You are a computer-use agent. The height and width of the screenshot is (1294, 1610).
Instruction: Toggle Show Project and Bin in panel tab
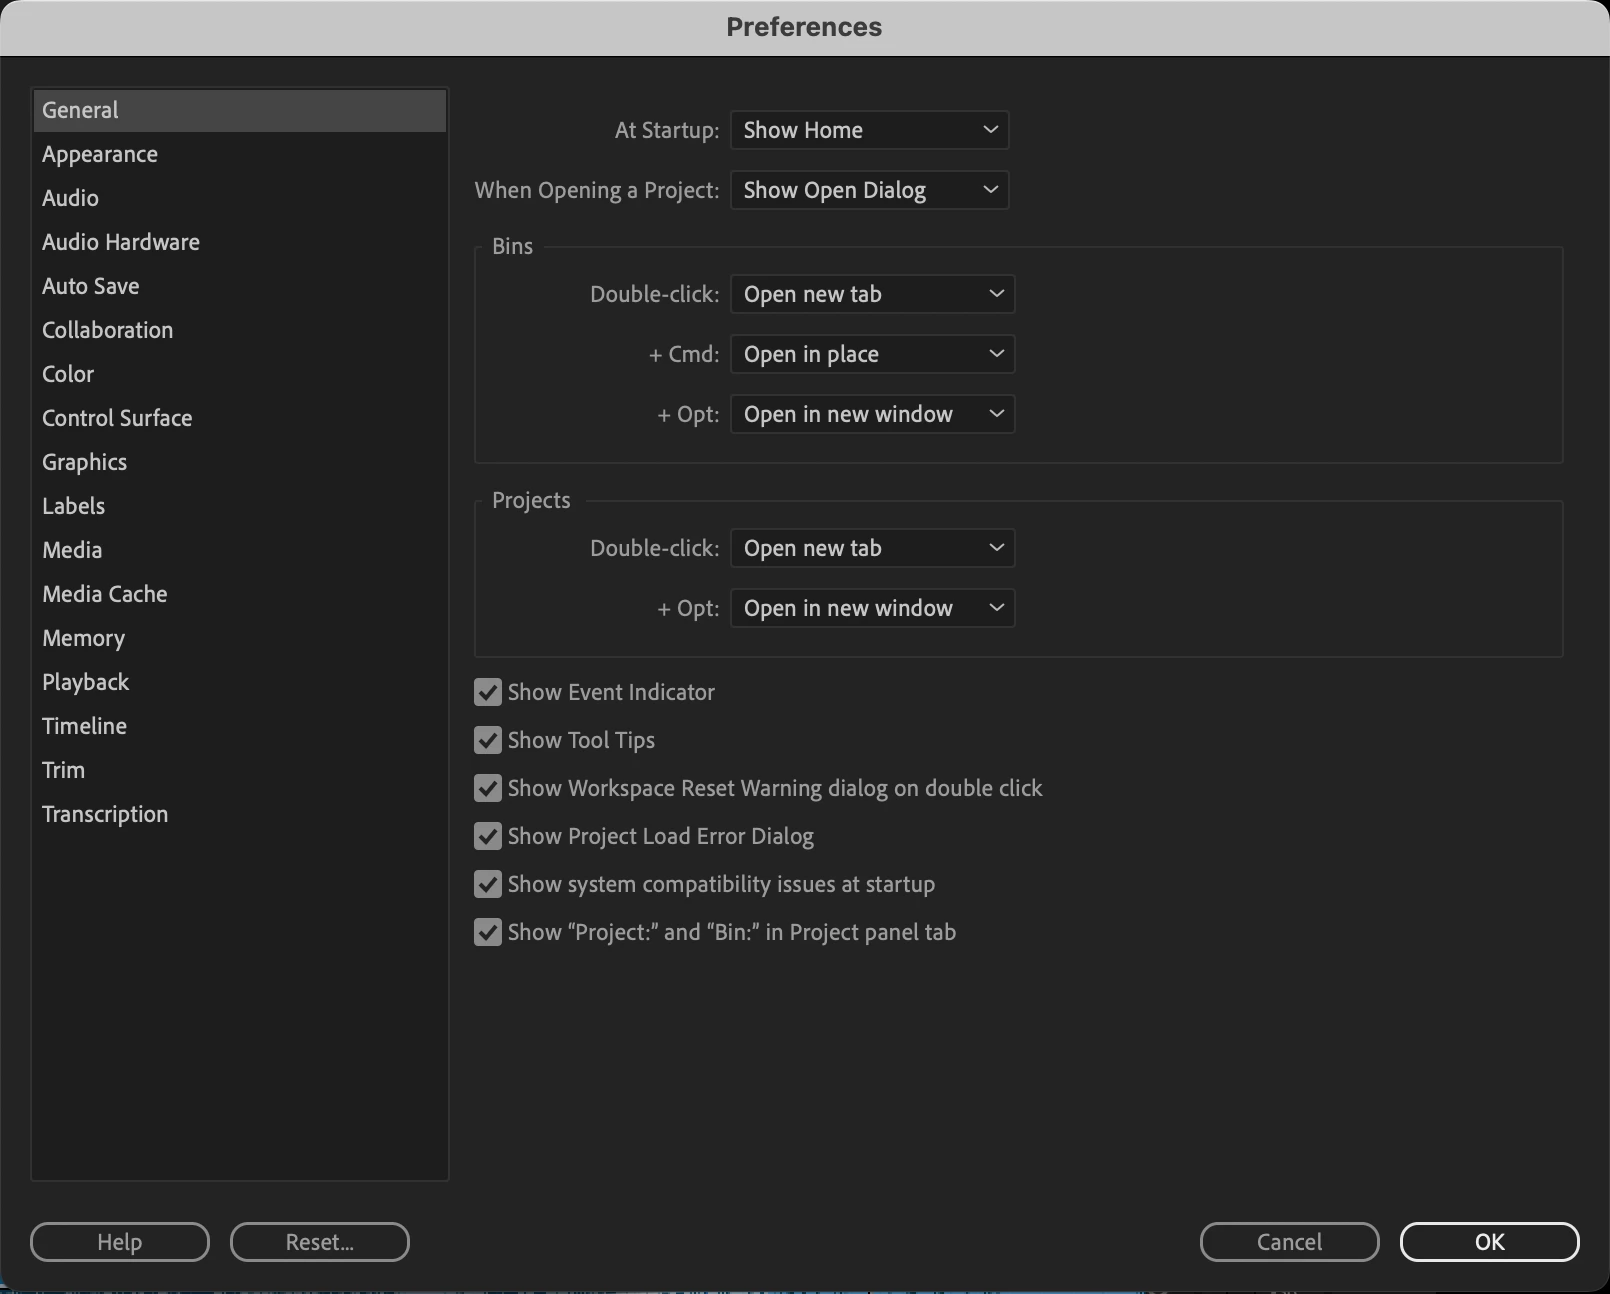[488, 932]
